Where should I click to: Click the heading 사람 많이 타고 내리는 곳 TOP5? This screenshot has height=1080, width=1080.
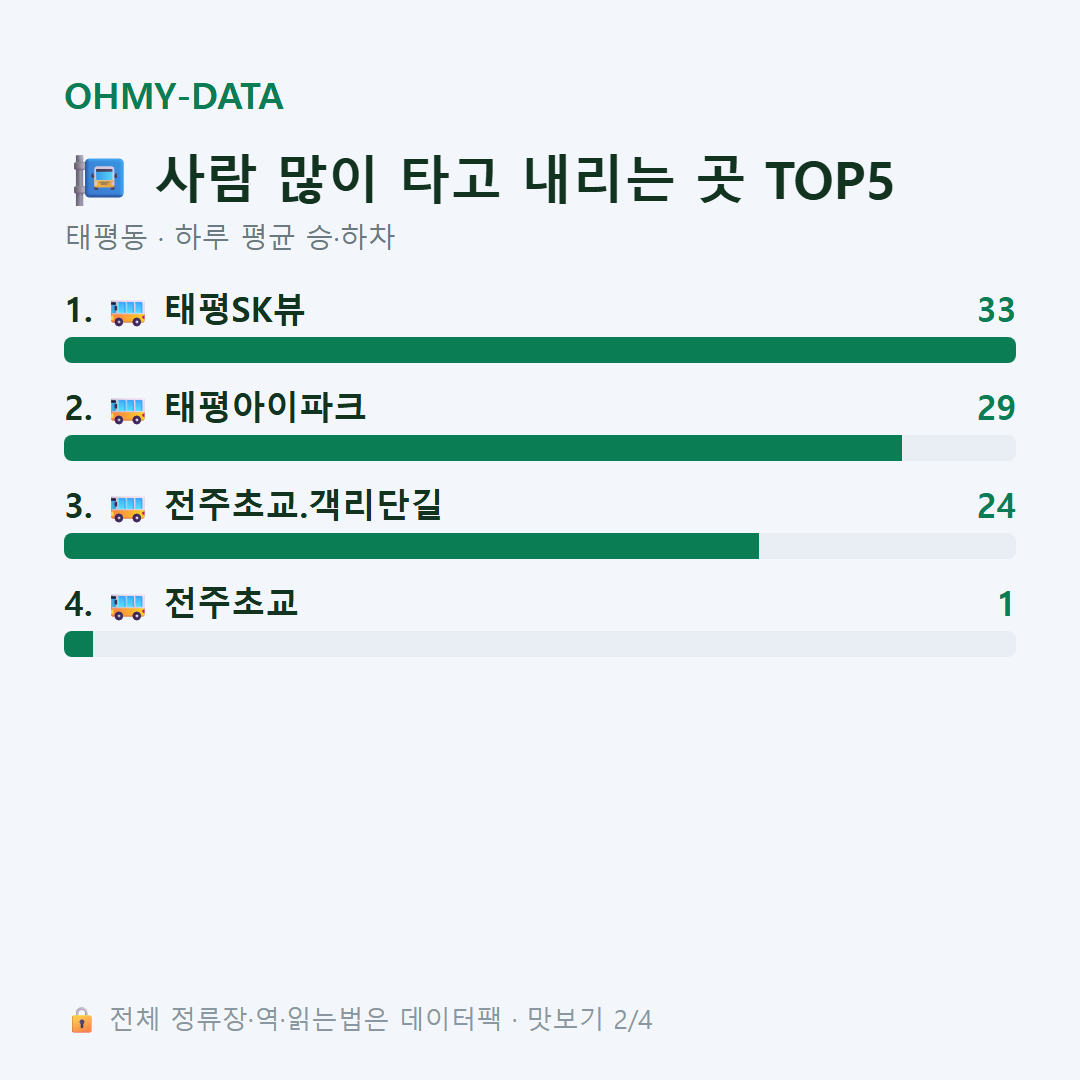click(x=524, y=180)
